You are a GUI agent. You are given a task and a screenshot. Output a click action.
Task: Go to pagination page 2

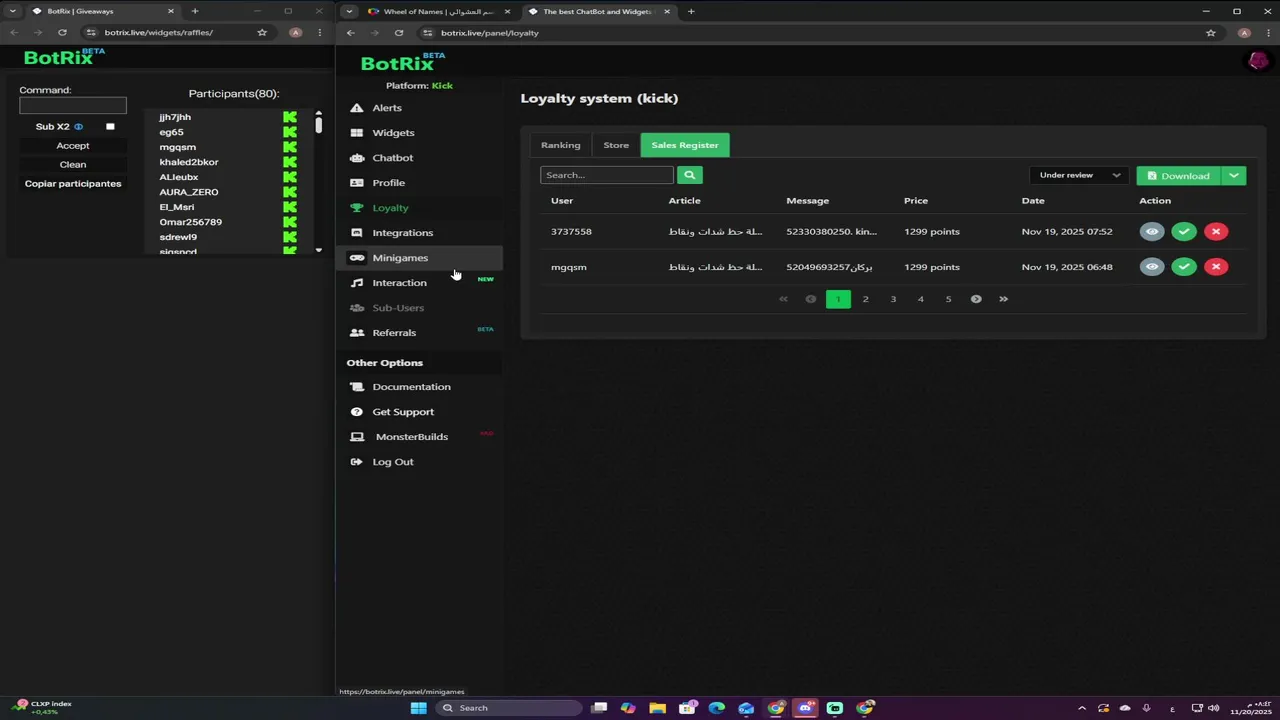click(x=866, y=299)
